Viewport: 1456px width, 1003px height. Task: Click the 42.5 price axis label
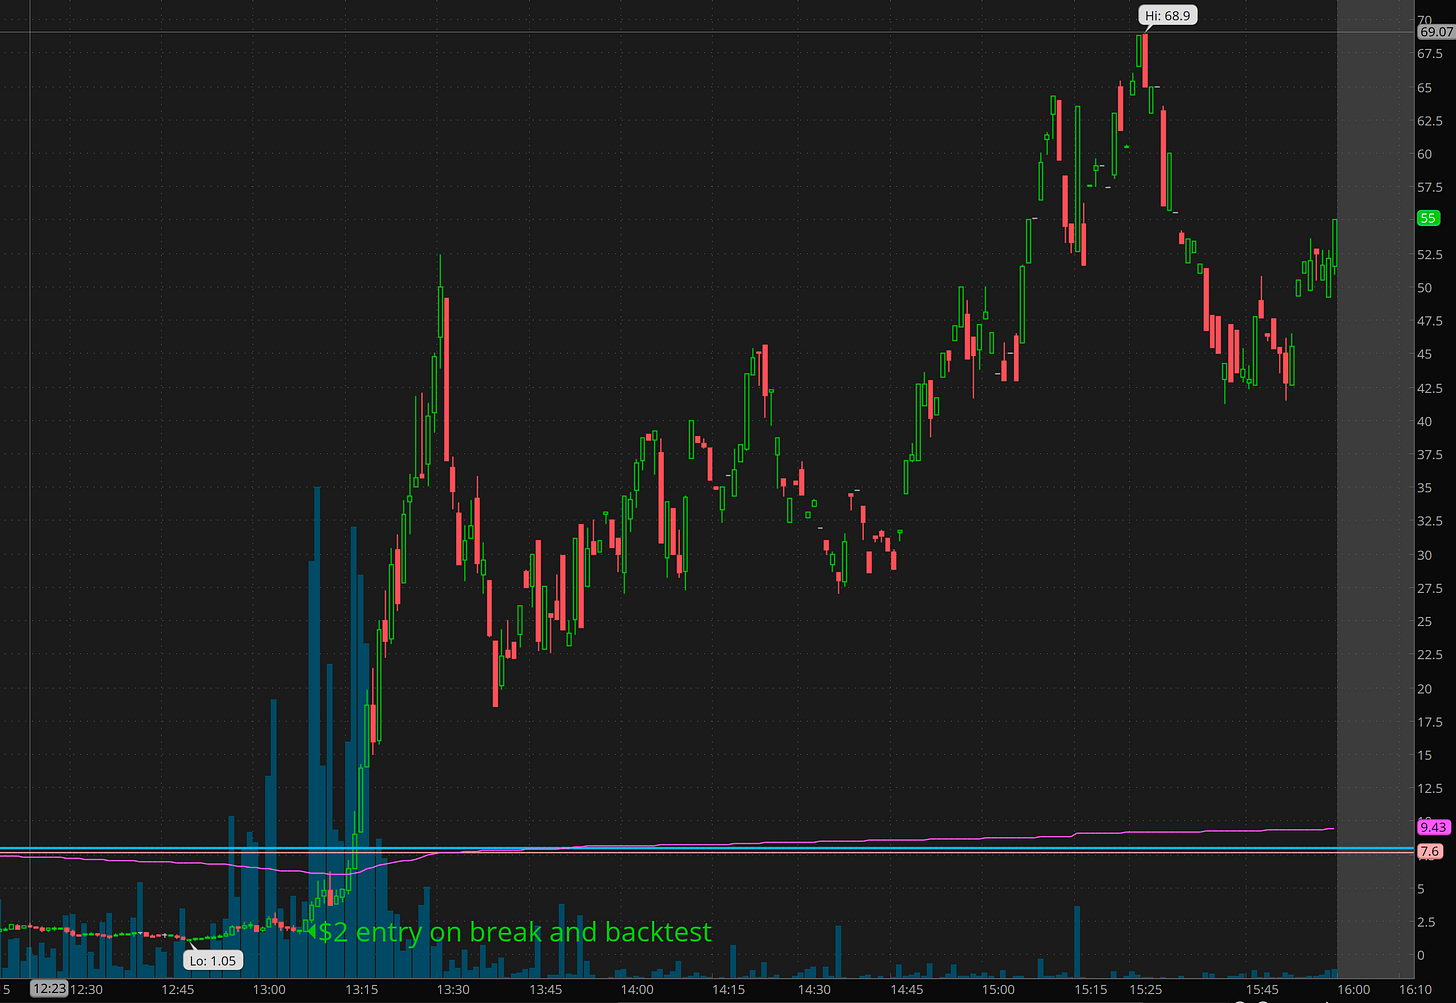point(1430,388)
